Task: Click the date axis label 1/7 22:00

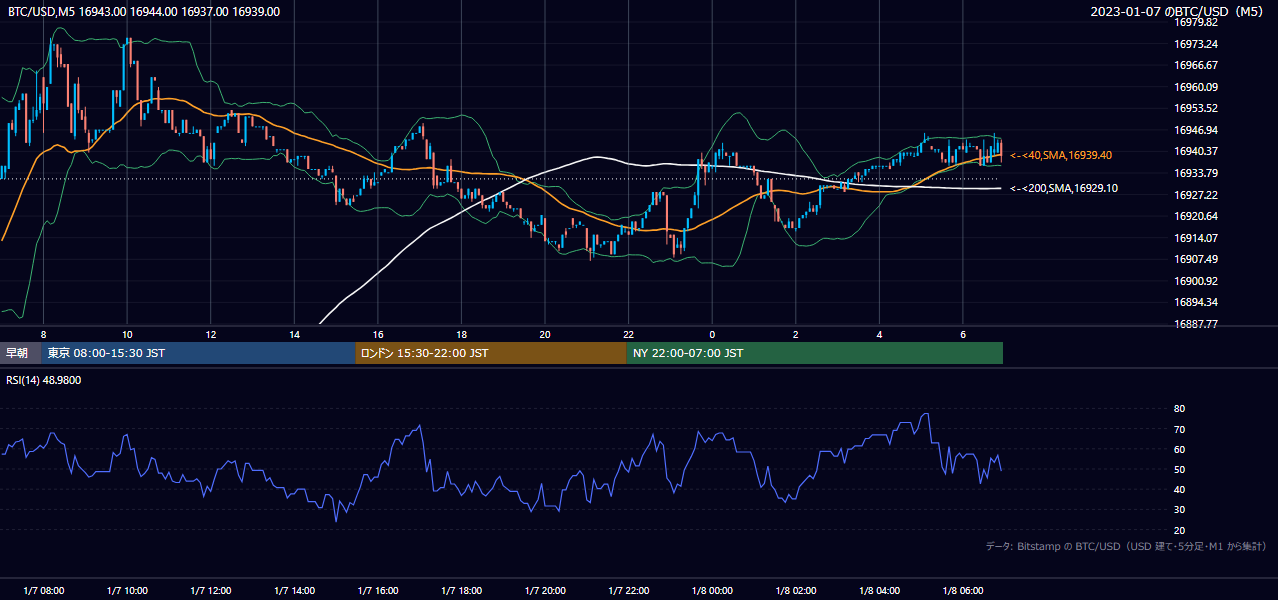Action: coord(628,590)
